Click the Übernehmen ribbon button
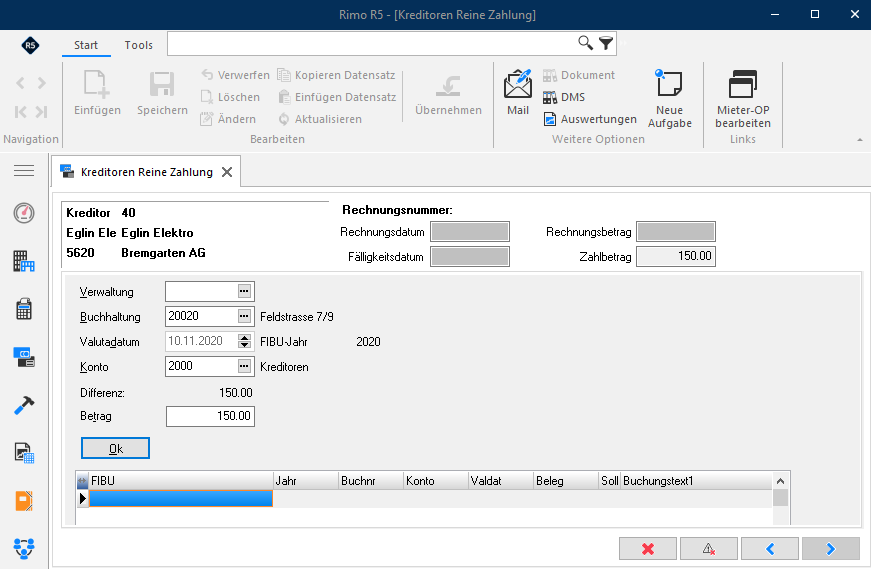Screen dimensions: 871x569 [448, 94]
